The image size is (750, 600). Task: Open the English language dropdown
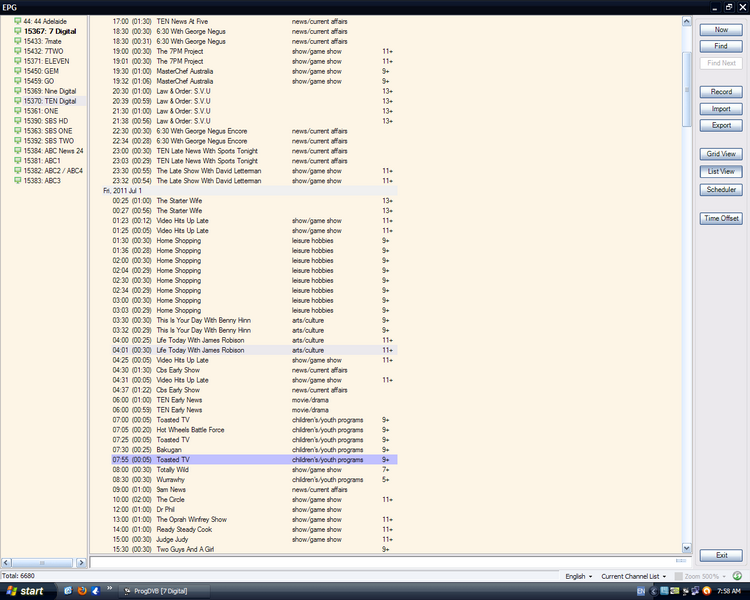tap(579, 576)
